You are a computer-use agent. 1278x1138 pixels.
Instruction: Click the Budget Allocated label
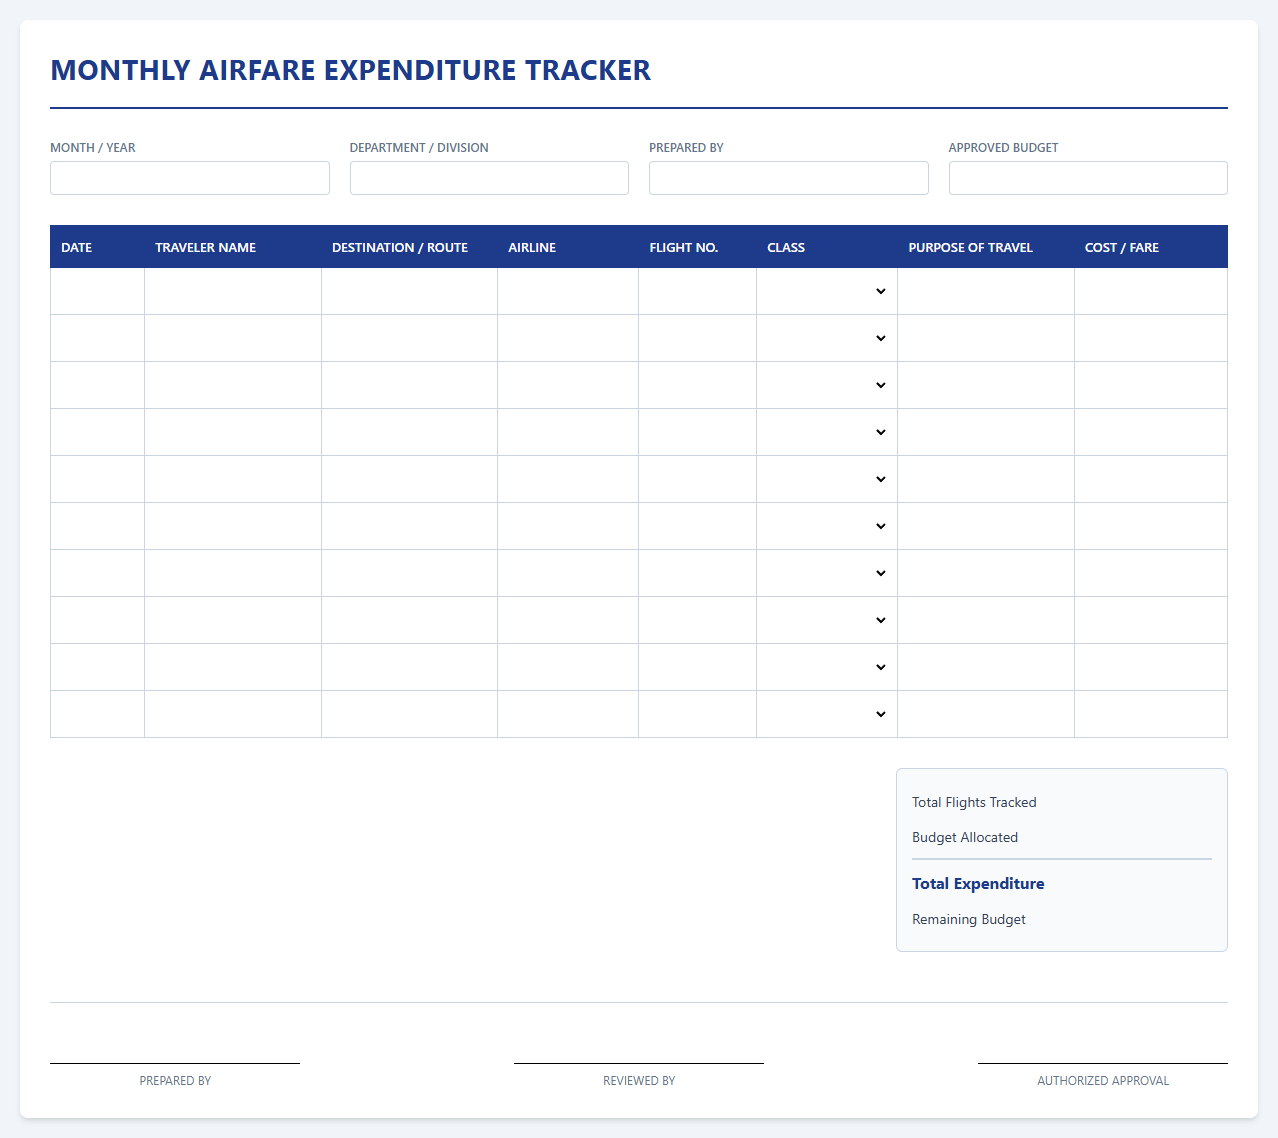965,837
